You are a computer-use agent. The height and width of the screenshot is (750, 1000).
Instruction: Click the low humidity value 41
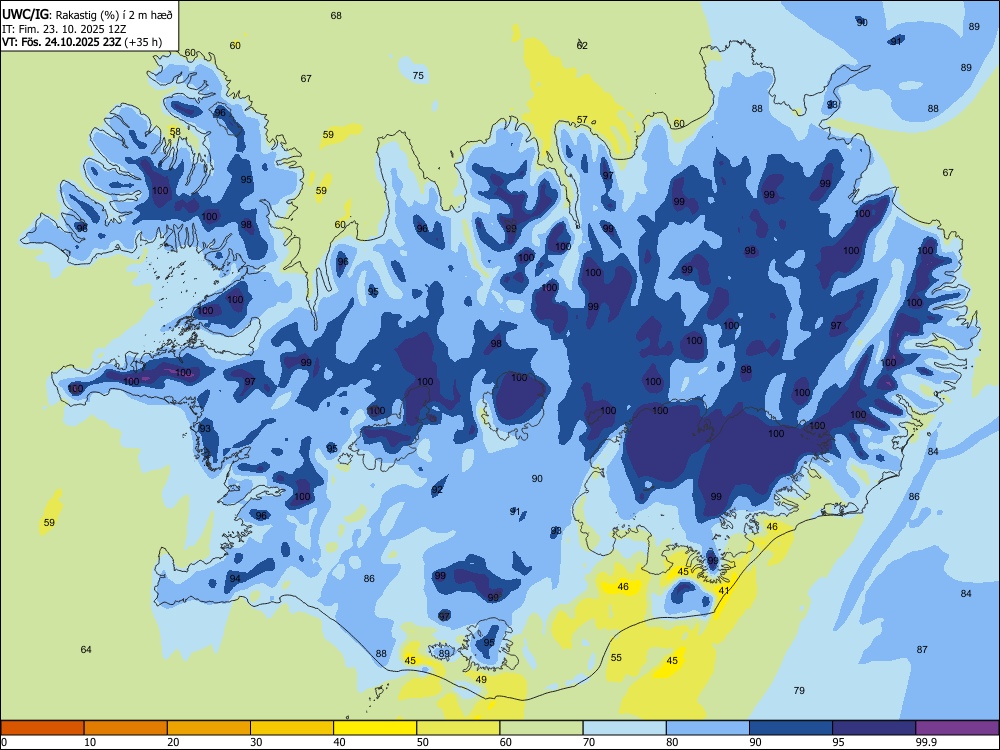tap(724, 591)
